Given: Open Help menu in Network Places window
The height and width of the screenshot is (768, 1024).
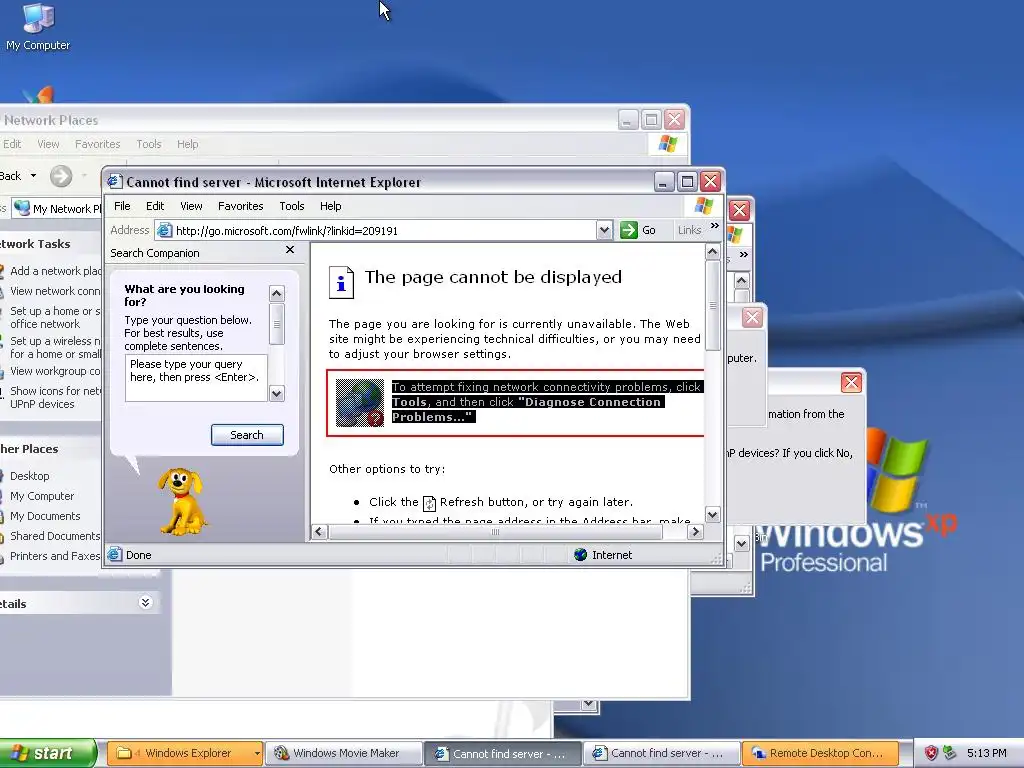Looking at the screenshot, I should [x=187, y=144].
